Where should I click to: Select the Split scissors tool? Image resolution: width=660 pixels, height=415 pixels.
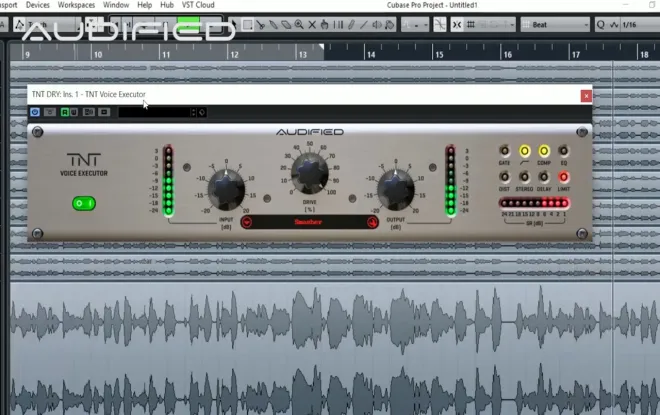[261, 25]
